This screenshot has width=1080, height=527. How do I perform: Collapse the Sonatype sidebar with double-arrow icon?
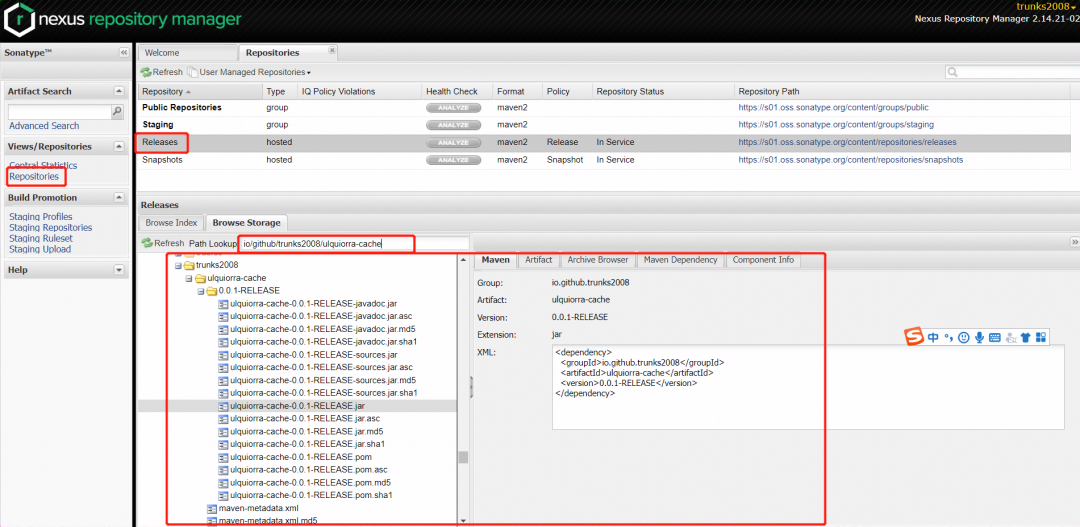tap(123, 52)
